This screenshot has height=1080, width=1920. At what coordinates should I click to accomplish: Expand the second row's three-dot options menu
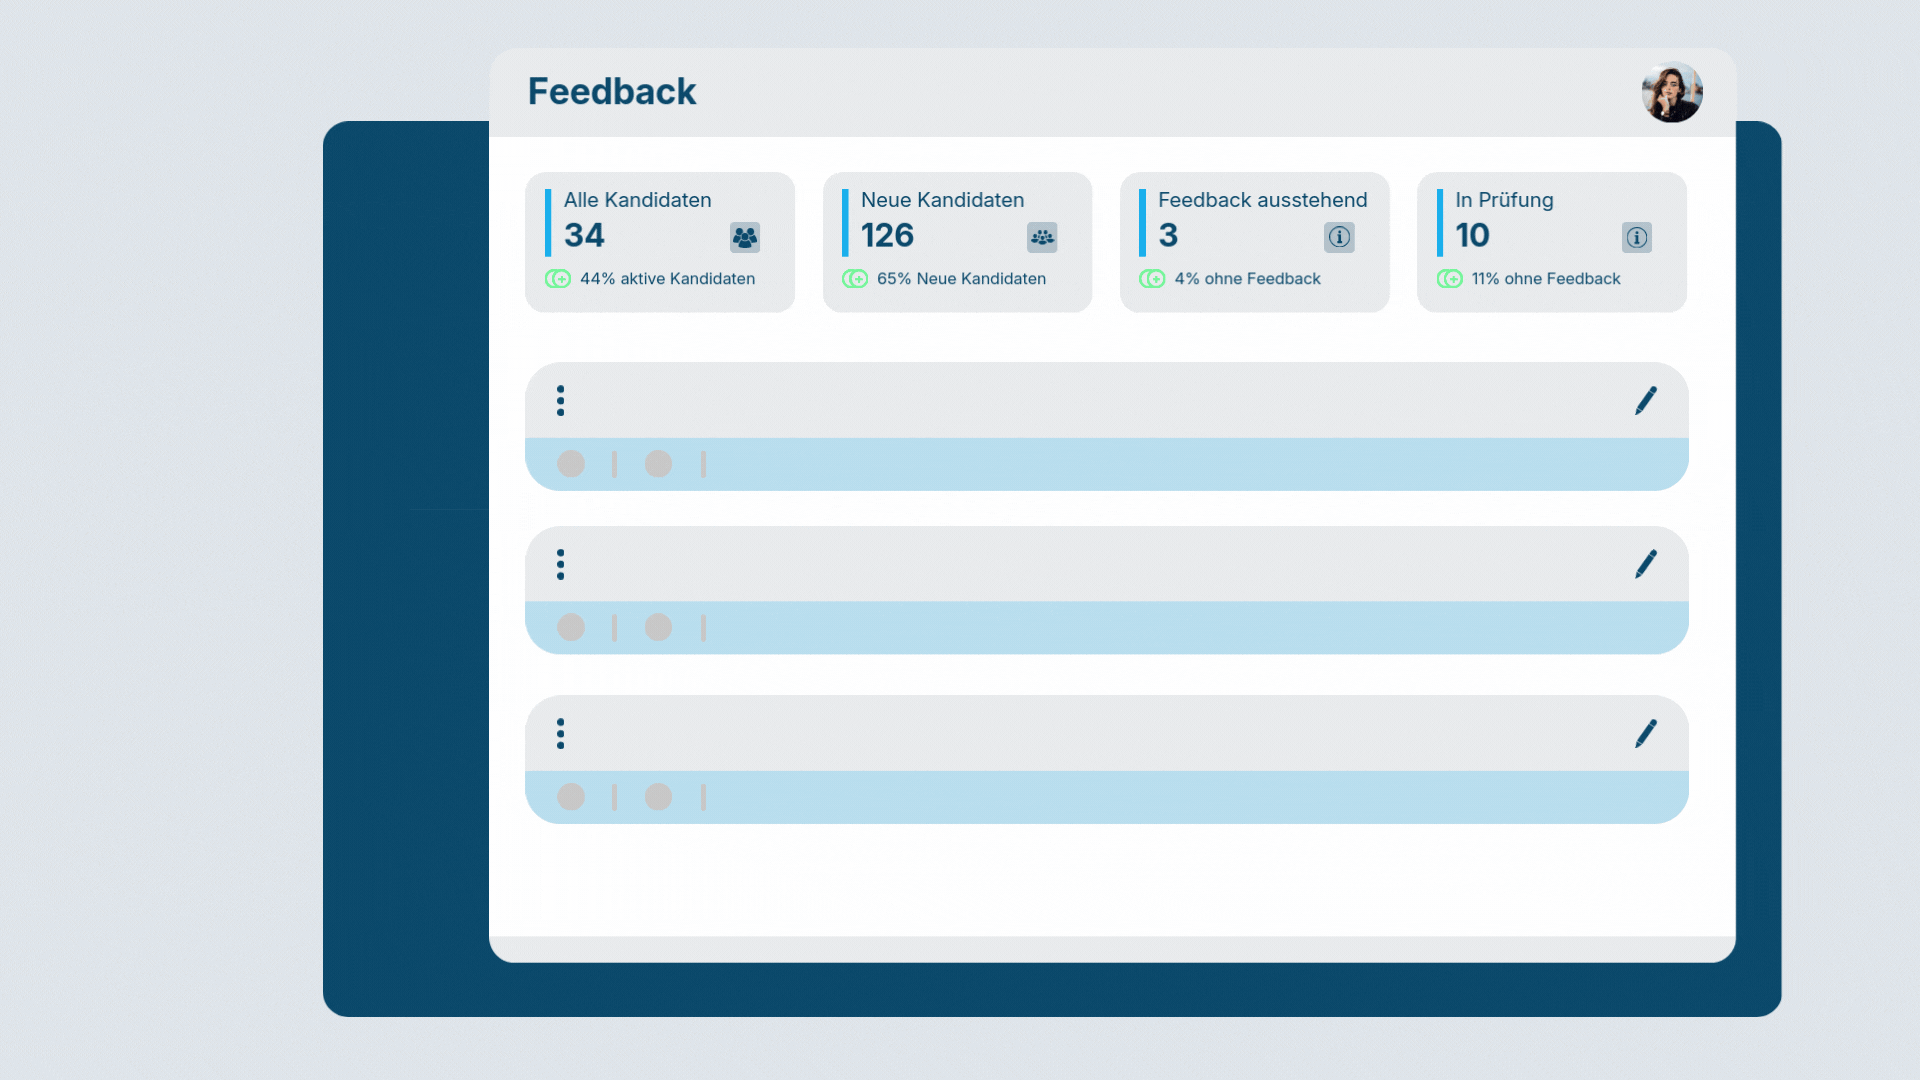click(x=560, y=565)
